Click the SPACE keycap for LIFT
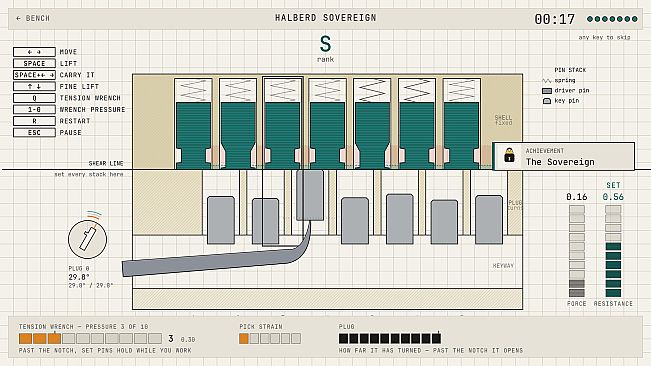651x366 pixels. (34, 63)
